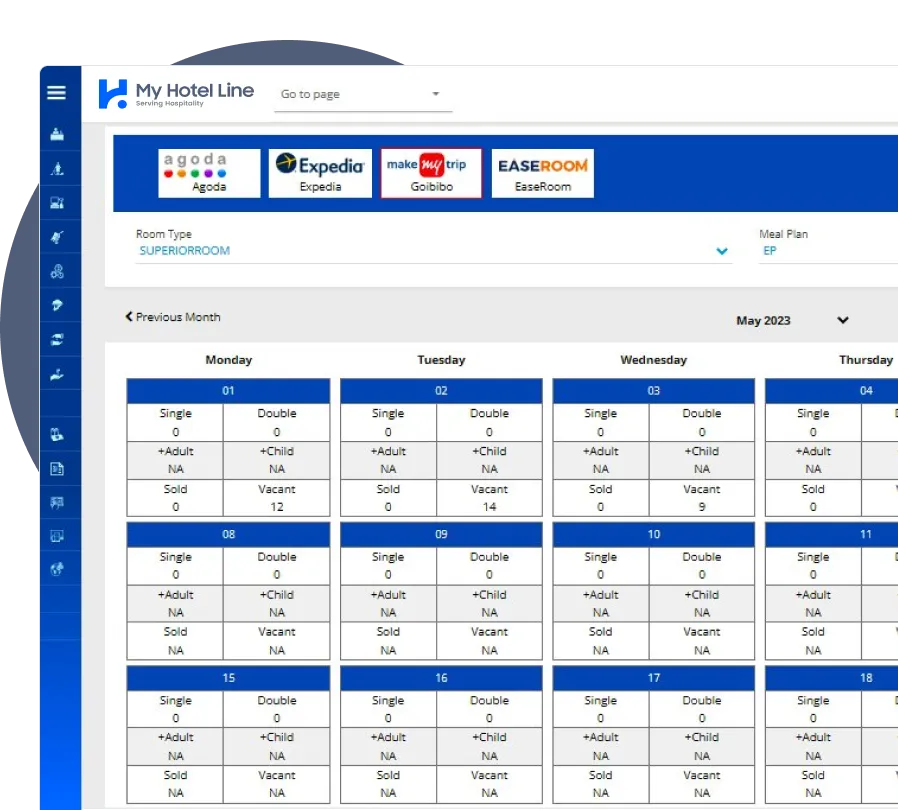Click the My Hotel Line logo
This screenshot has width=898, height=810.
click(x=176, y=91)
